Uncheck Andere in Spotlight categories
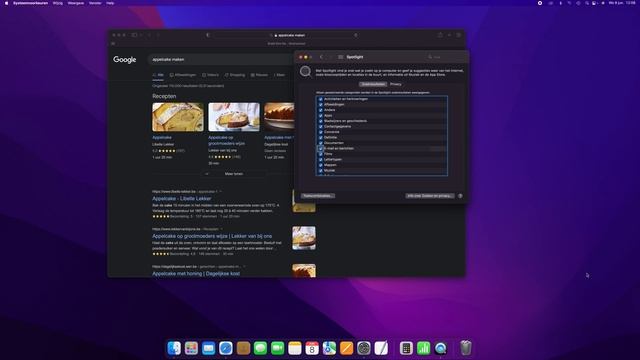The width and height of the screenshot is (640, 360). point(320,110)
